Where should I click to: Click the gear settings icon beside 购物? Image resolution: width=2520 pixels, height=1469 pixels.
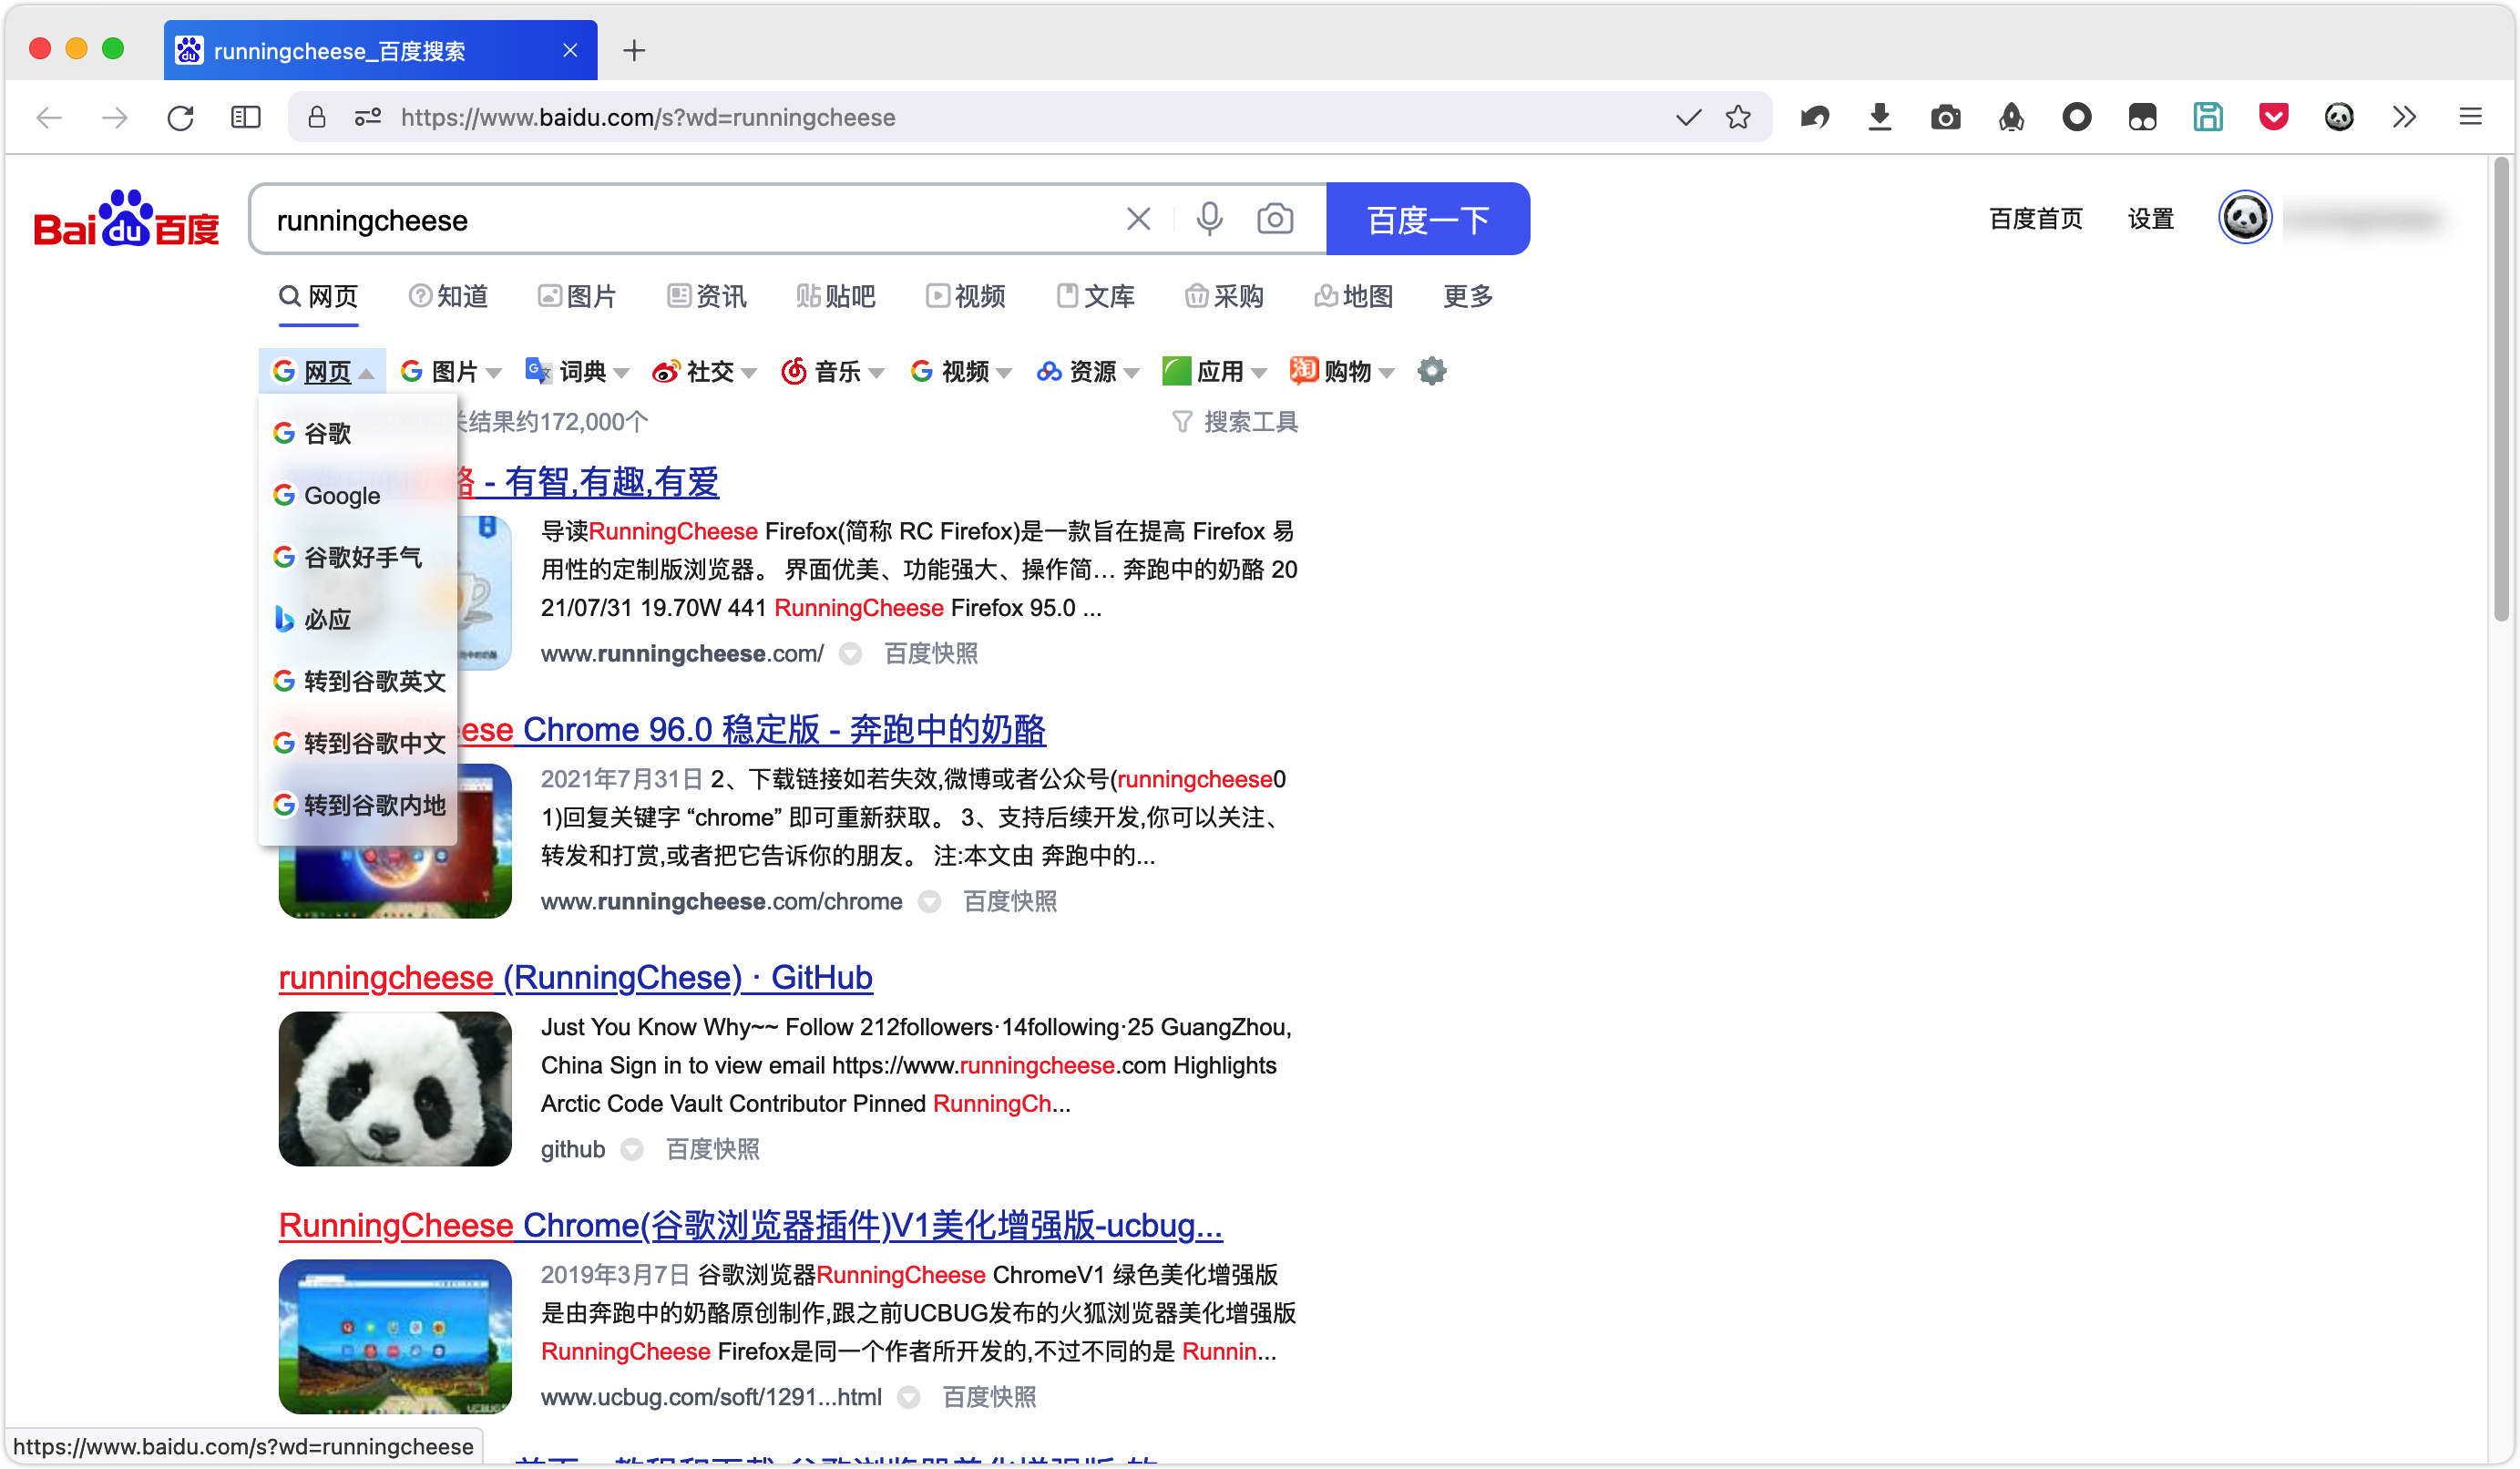pos(1431,371)
